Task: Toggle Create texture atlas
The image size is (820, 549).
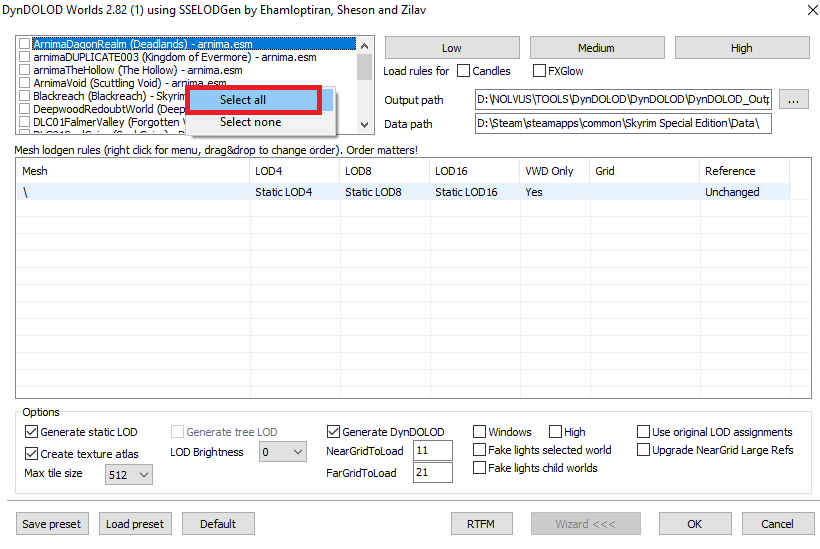Action: 31,454
